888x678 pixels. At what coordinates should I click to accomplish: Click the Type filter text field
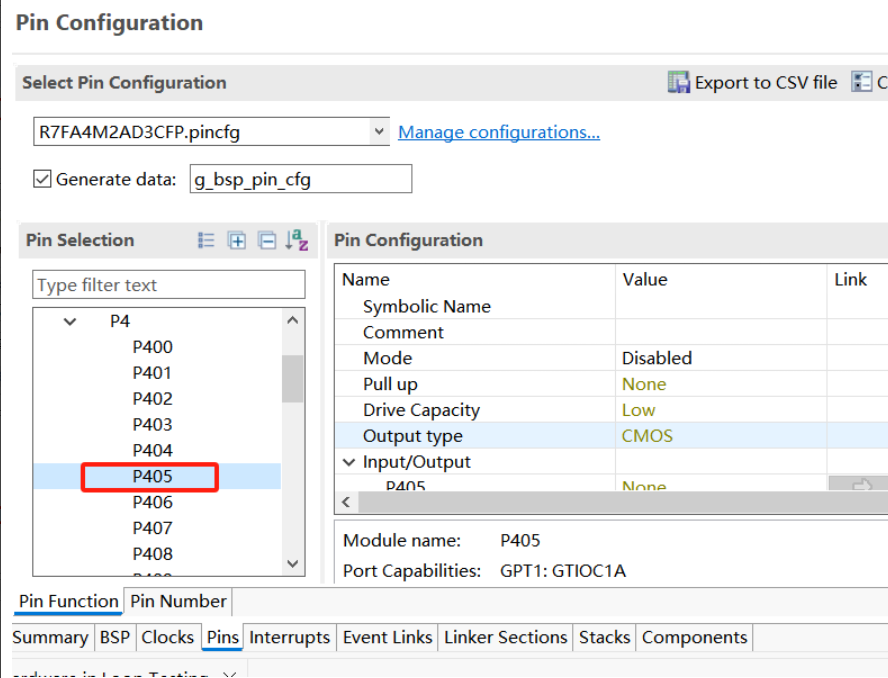168,285
